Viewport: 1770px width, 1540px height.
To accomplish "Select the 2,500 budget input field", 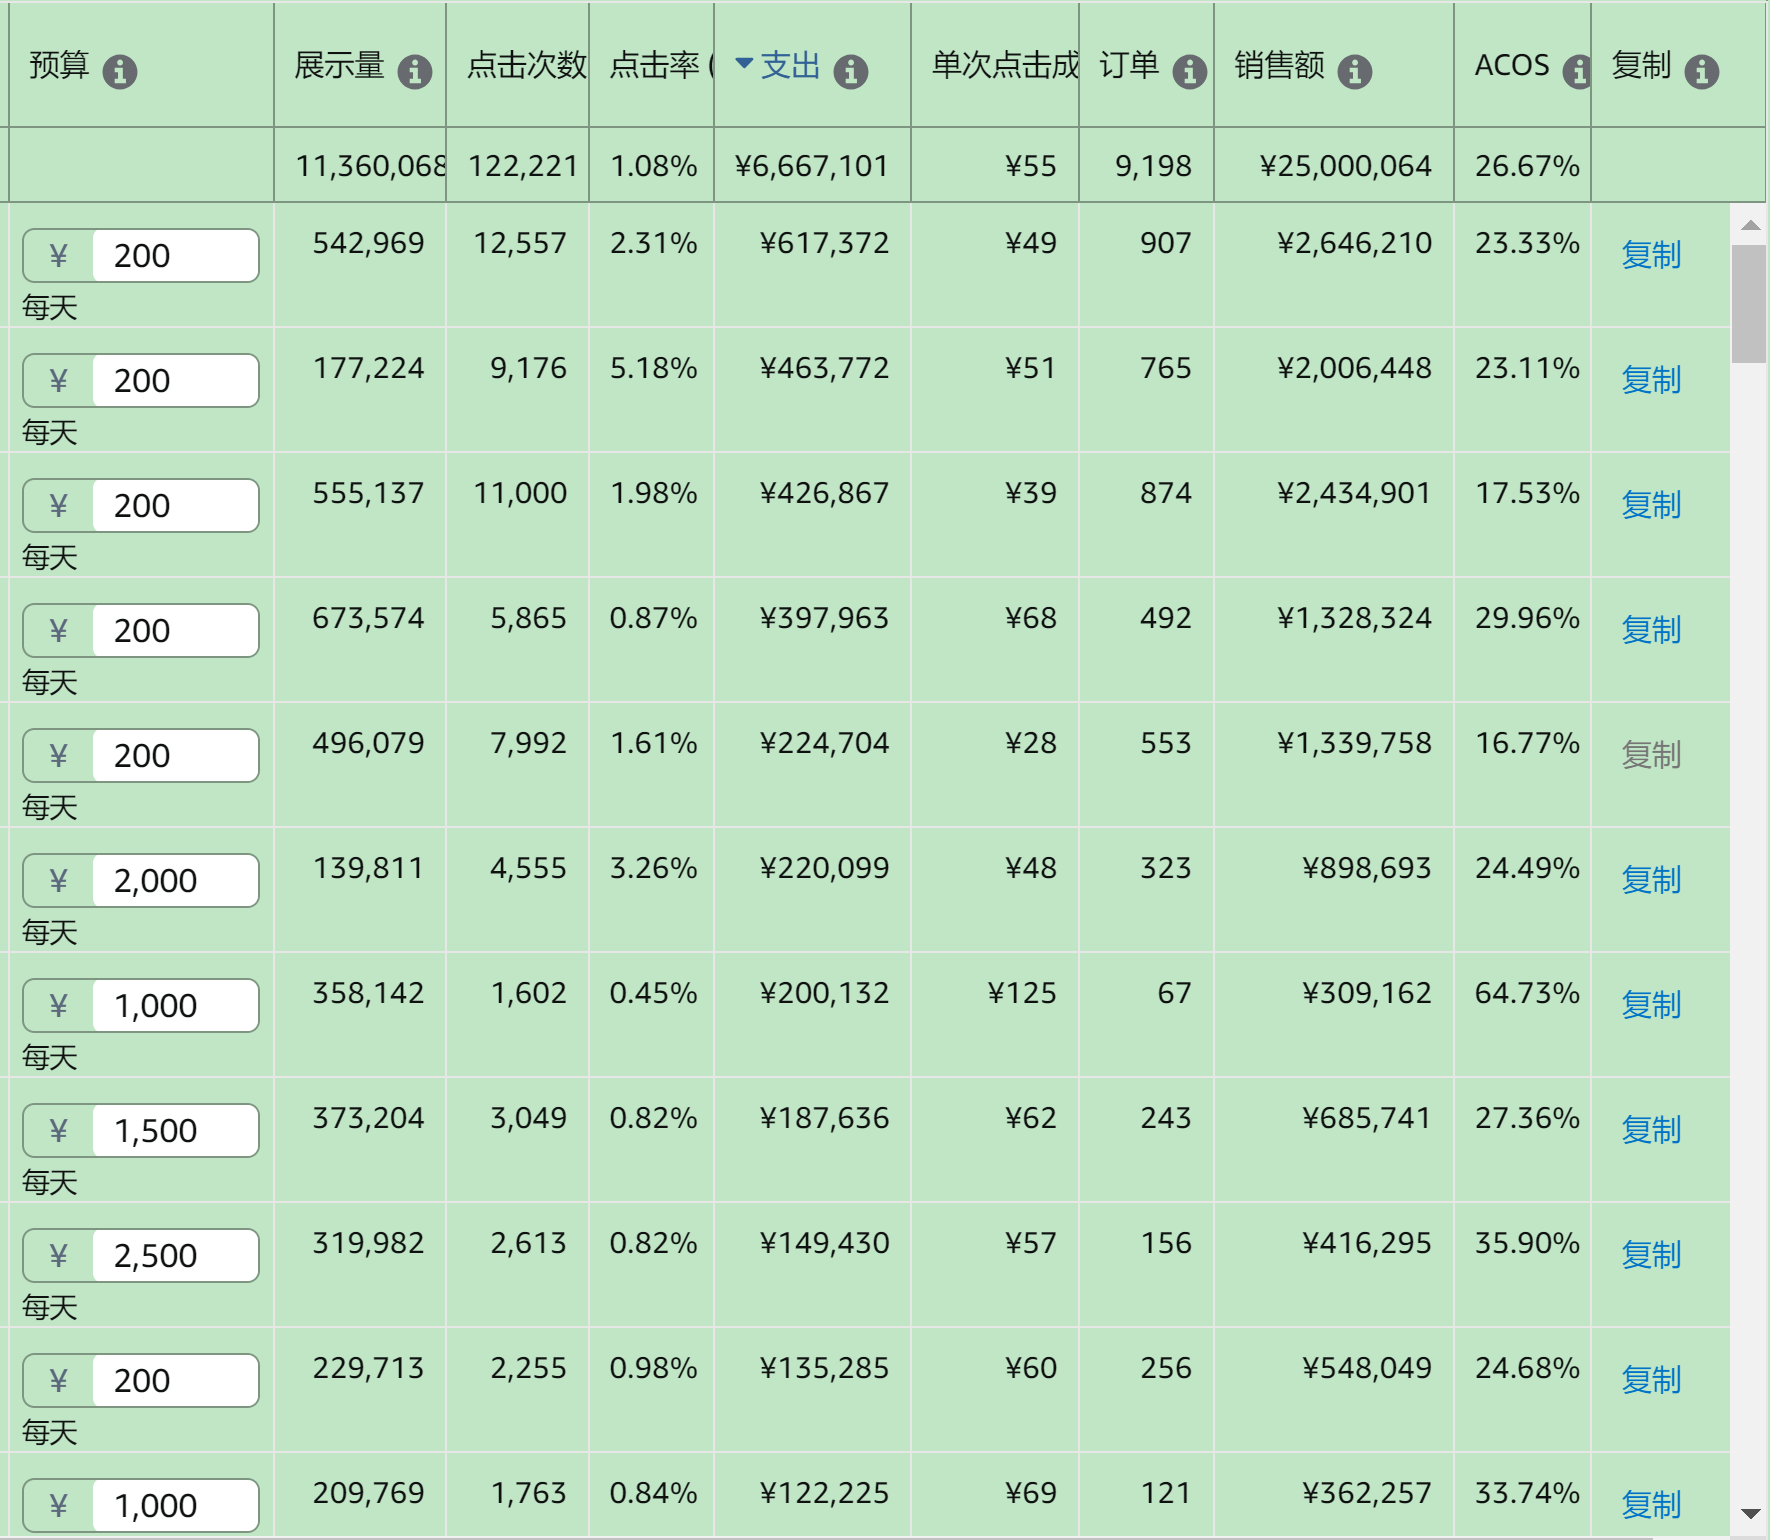I will (x=175, y=1256).
